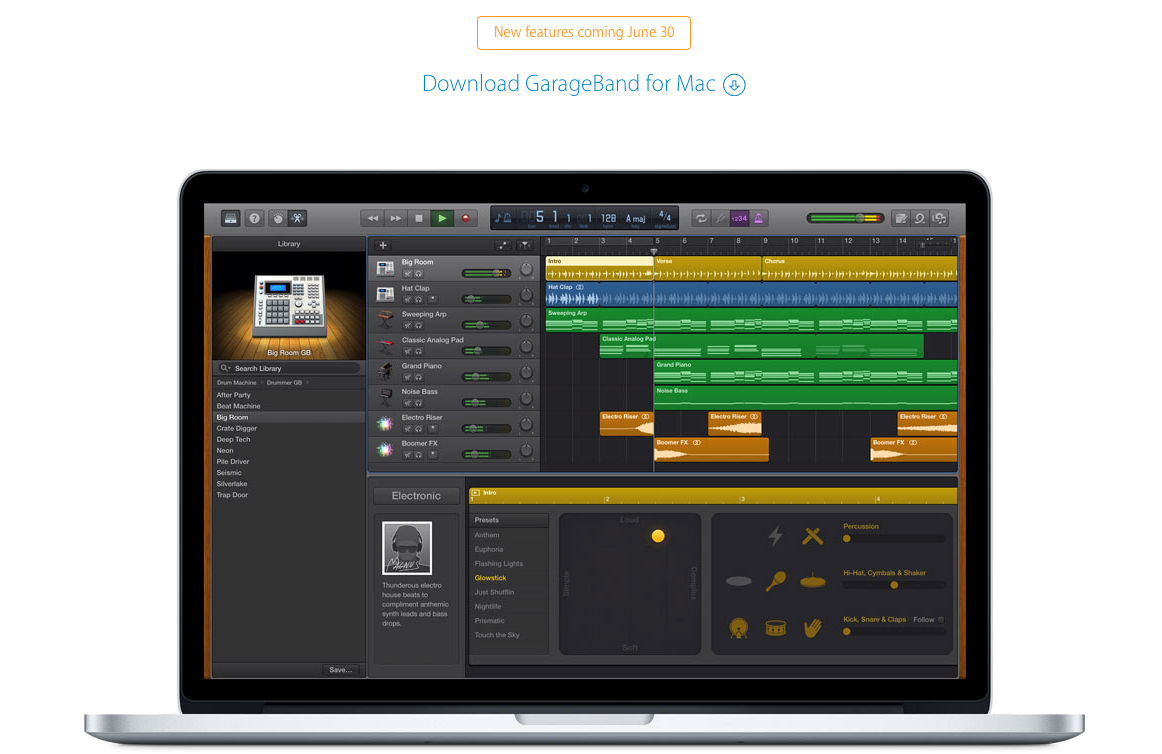Click the Magnus drummer portrait

pyautogui.click(x=407, y=548)
